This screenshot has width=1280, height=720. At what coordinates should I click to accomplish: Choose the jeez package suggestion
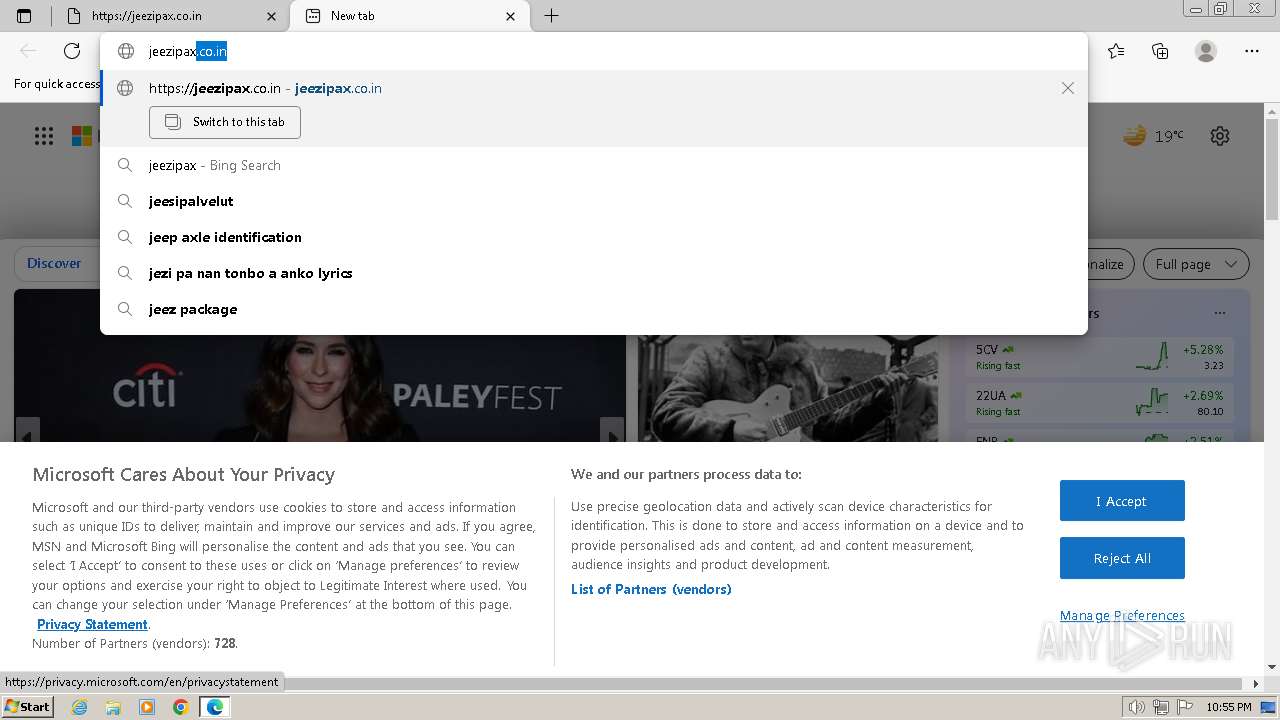(594, 309)
